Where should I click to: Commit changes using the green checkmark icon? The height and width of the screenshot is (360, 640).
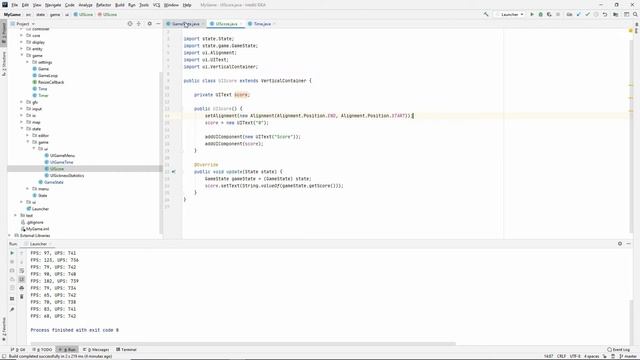tap(587, 14)
